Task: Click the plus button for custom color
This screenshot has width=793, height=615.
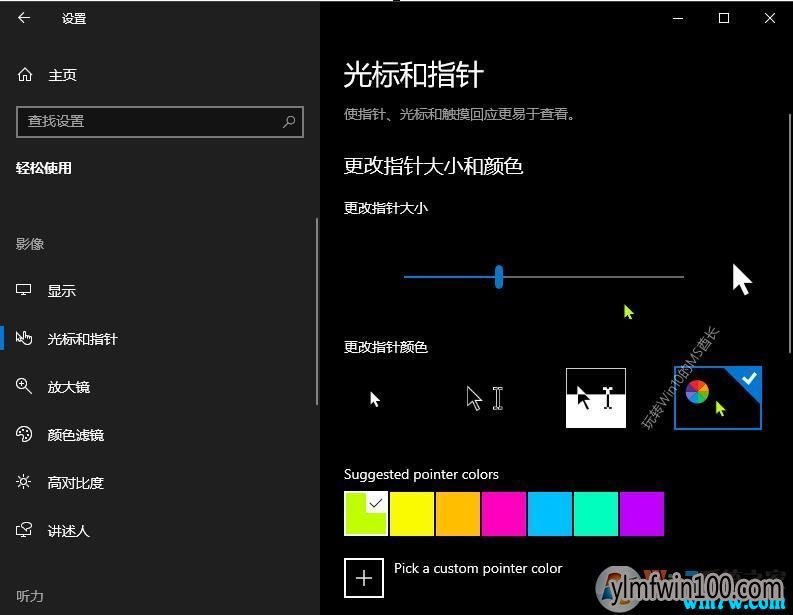Action: [364, 578]
